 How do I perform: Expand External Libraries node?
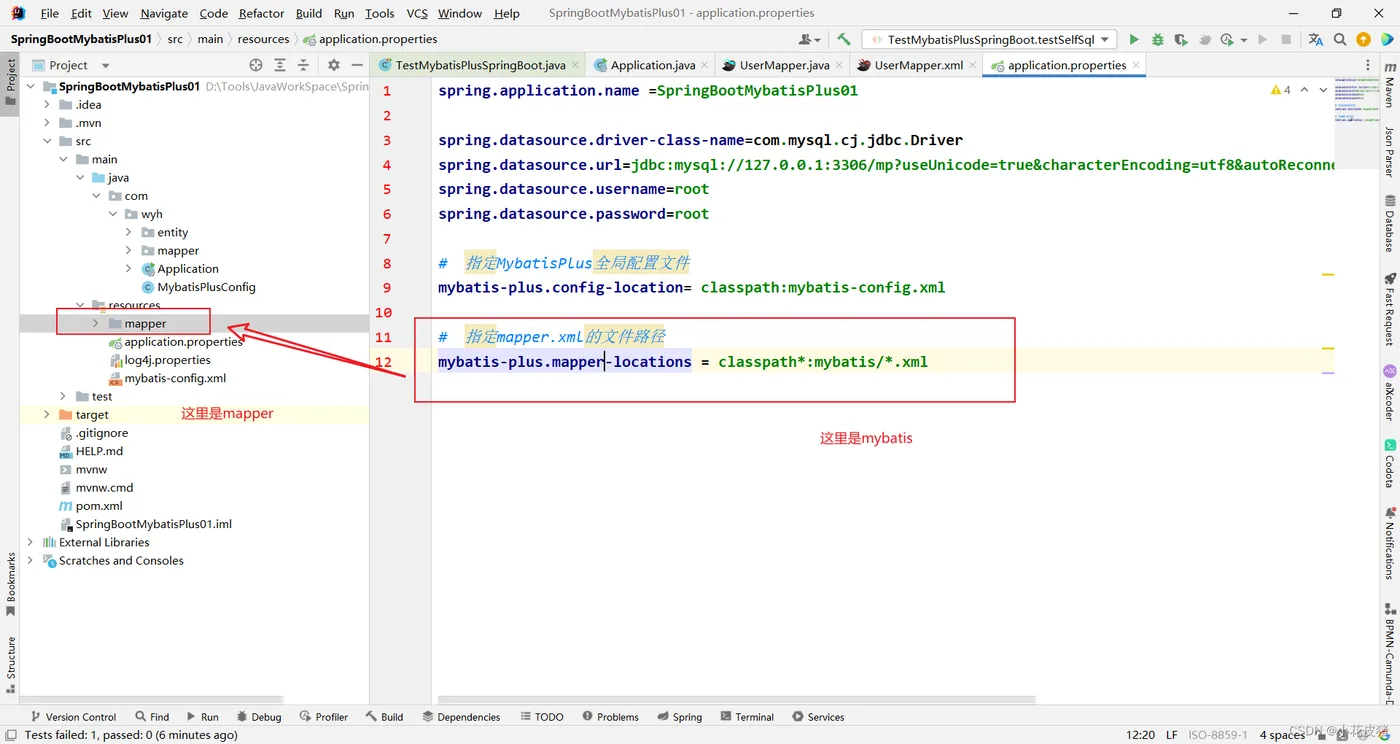pos(31,542)
